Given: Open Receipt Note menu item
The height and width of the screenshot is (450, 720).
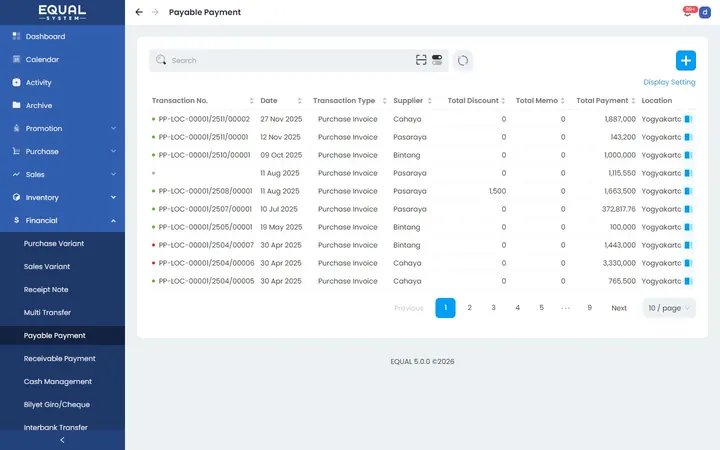Looking at the screenshot, I should pyautogui.click(x=46, y=289).
